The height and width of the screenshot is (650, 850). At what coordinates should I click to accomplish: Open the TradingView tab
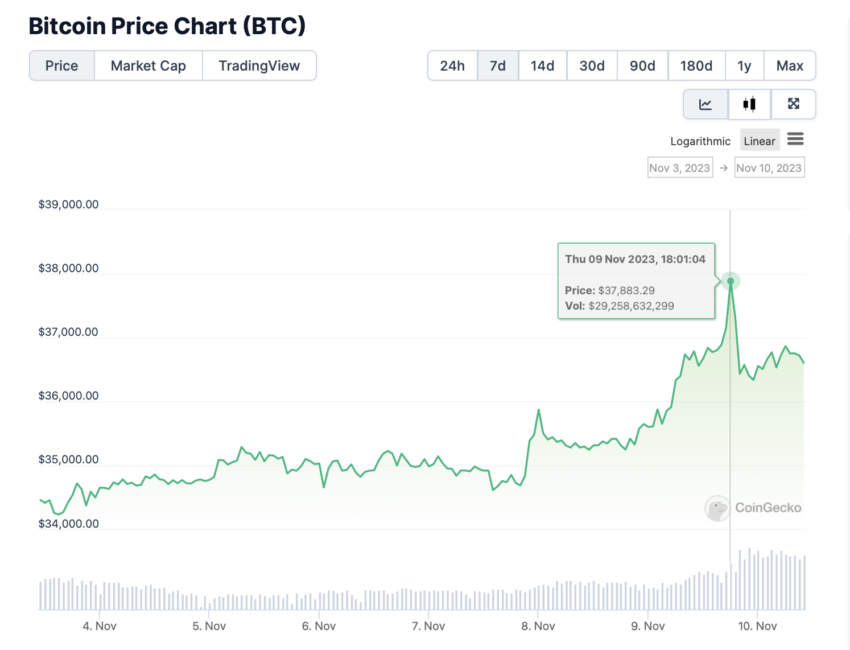click(259, 66)
